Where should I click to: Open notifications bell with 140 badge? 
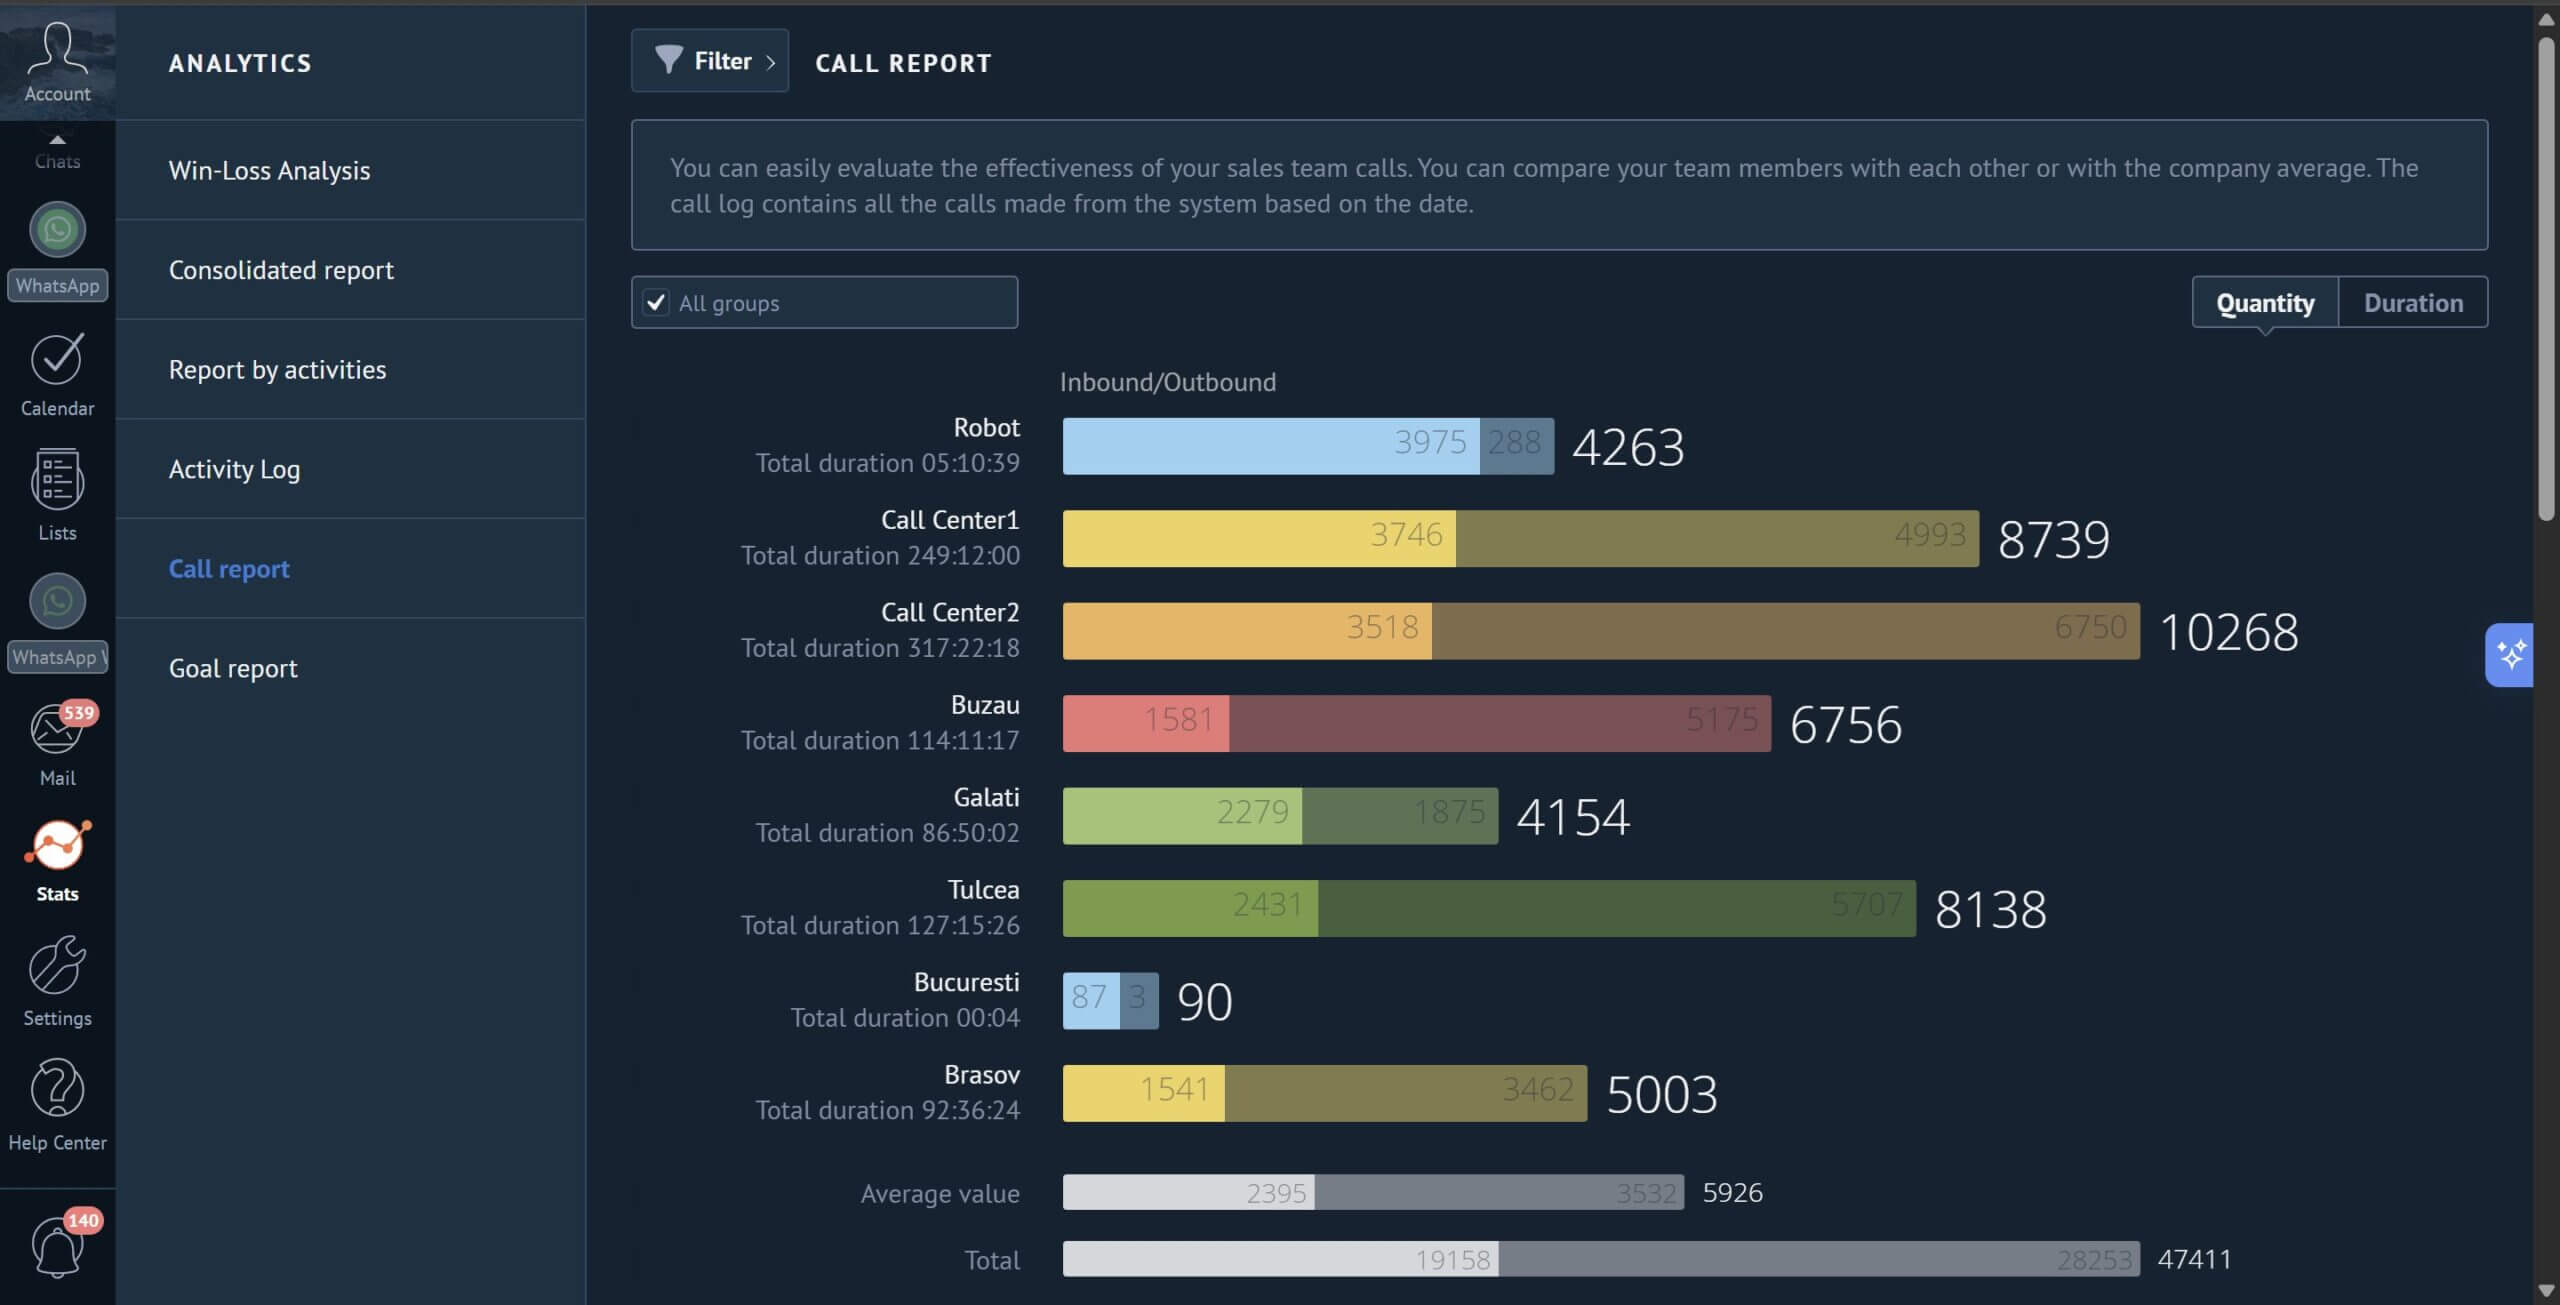click(x=57, y=1246)
